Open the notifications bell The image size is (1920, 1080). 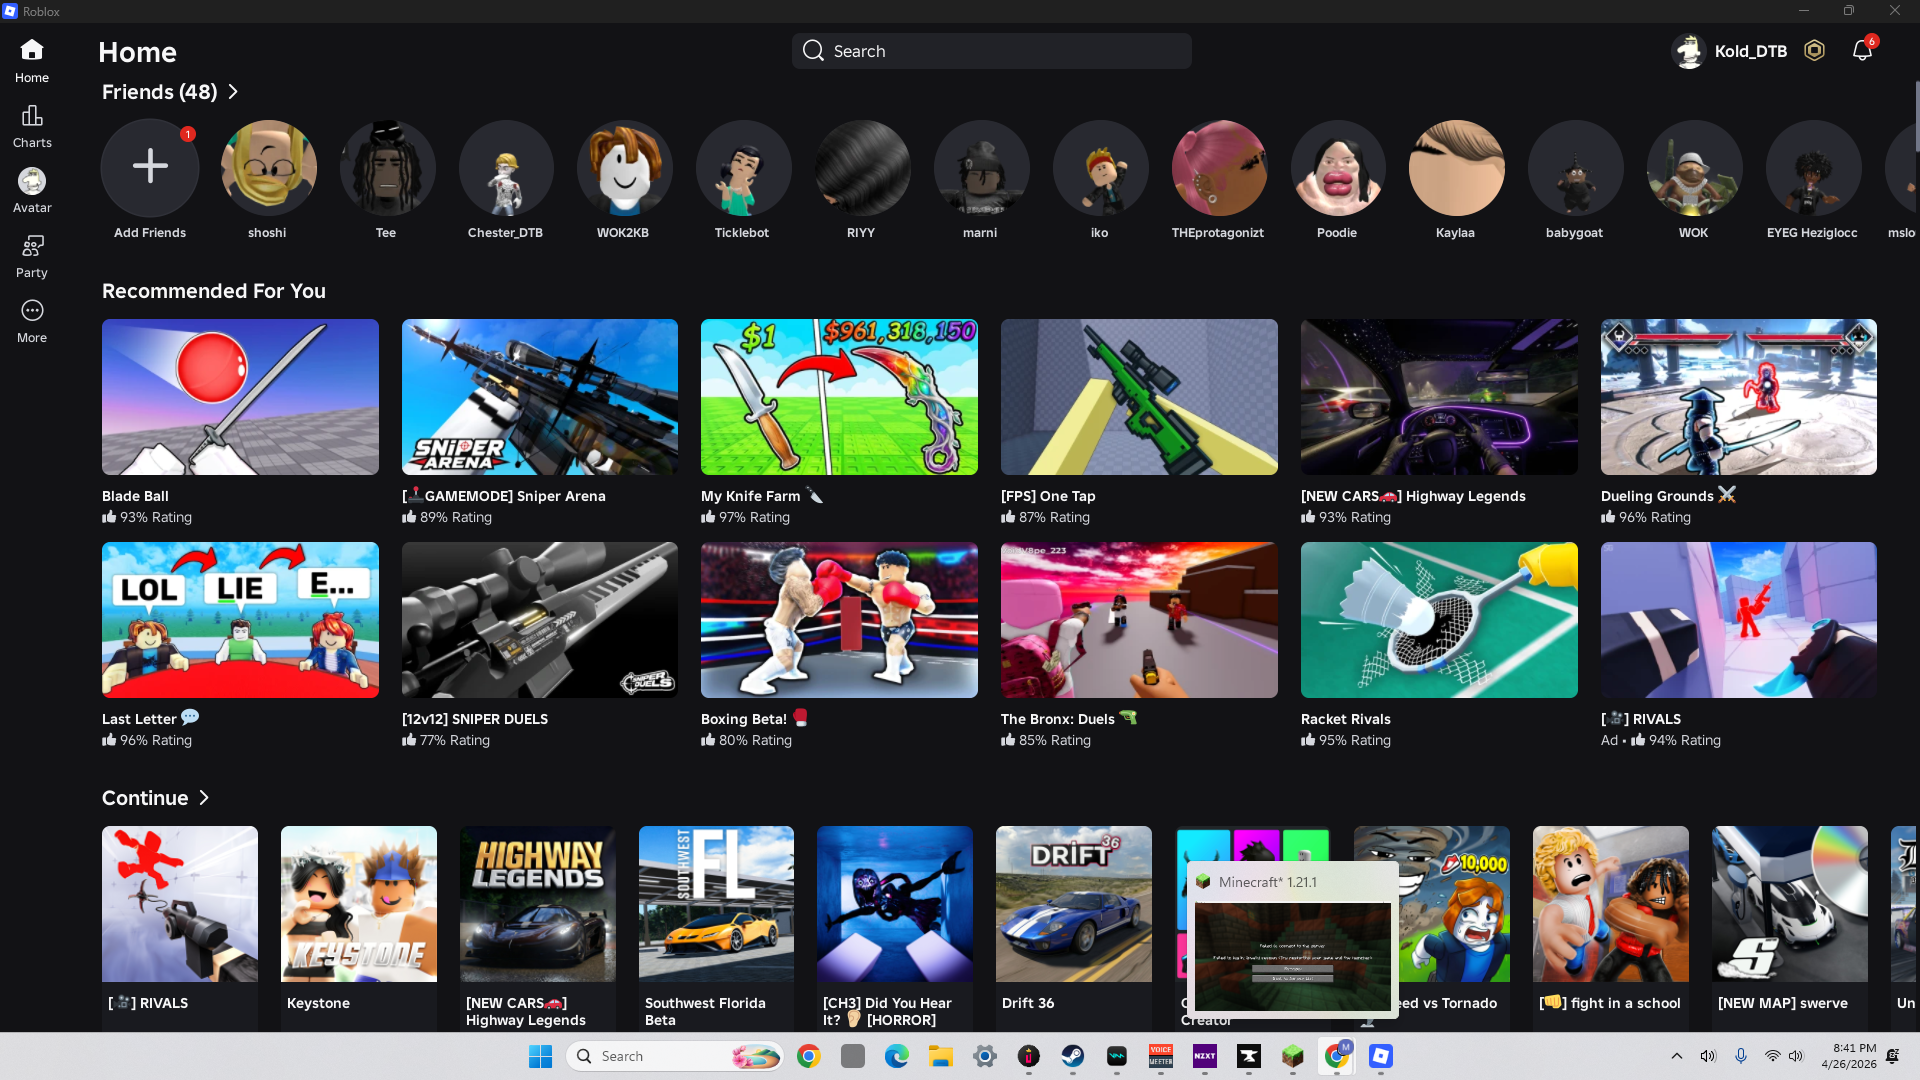click(1862, 51)
